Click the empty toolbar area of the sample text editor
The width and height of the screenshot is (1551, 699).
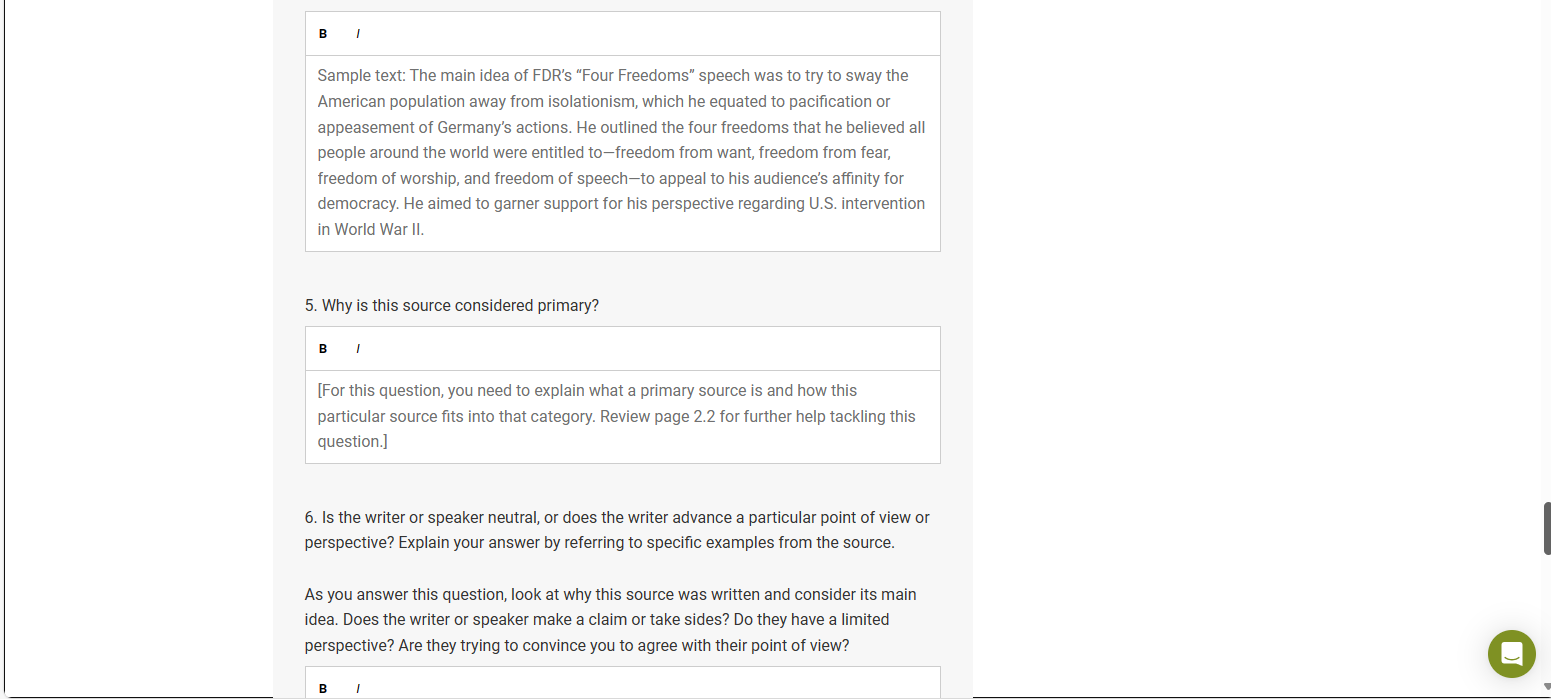pos(650,34)
